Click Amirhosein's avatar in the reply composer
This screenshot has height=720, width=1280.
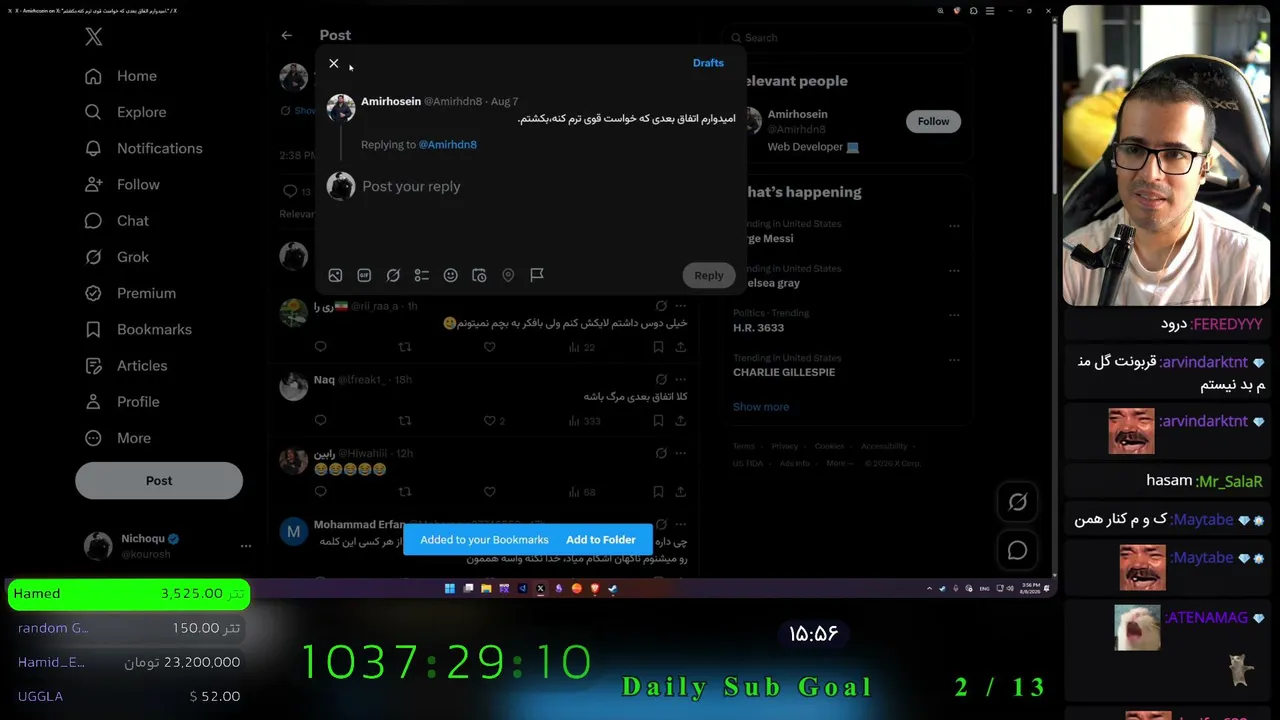pyautogui.click(x=341, y=108)
